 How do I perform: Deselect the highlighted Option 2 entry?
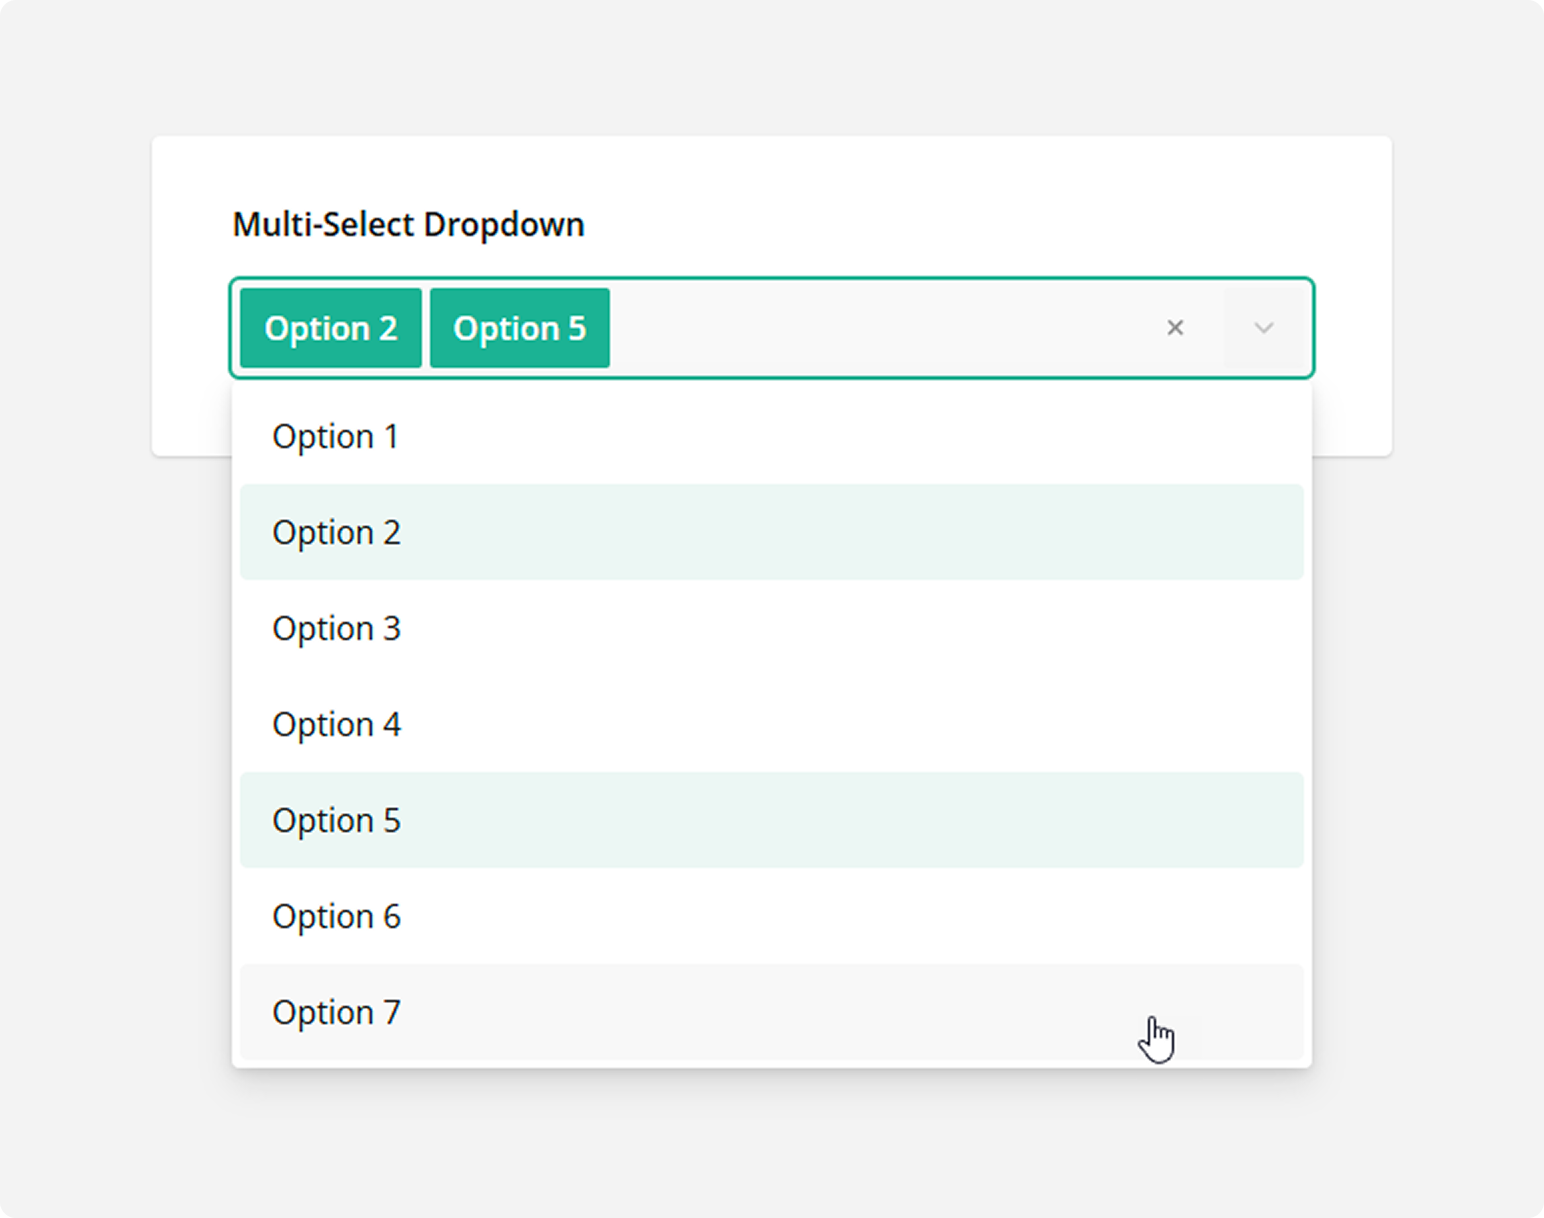[x=336, y=533]
